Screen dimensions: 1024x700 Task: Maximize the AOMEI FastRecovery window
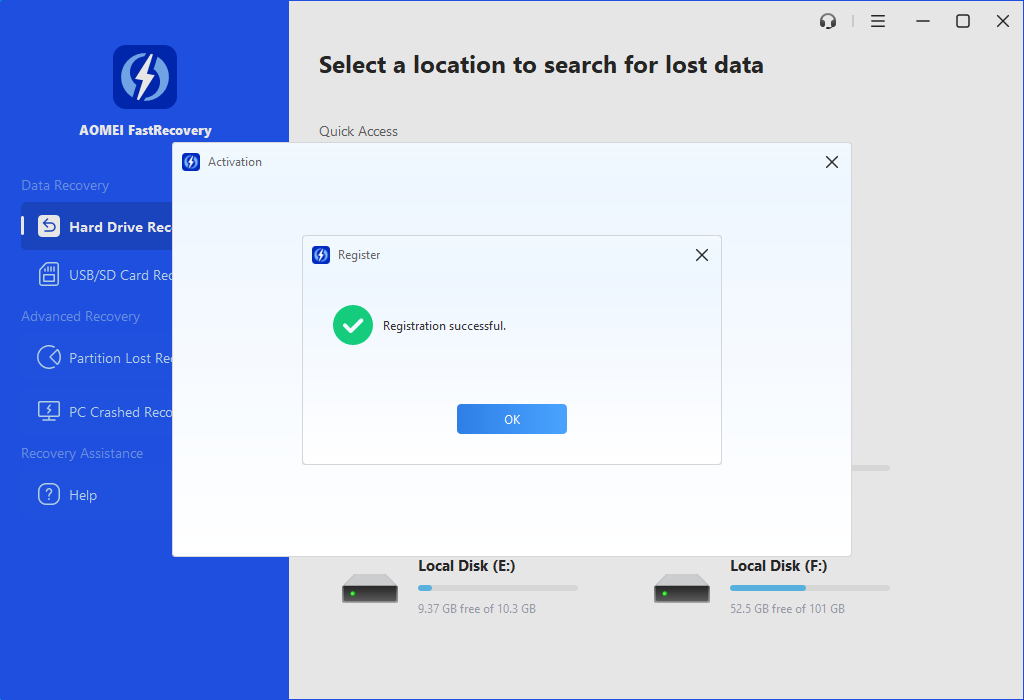(962, 21)
